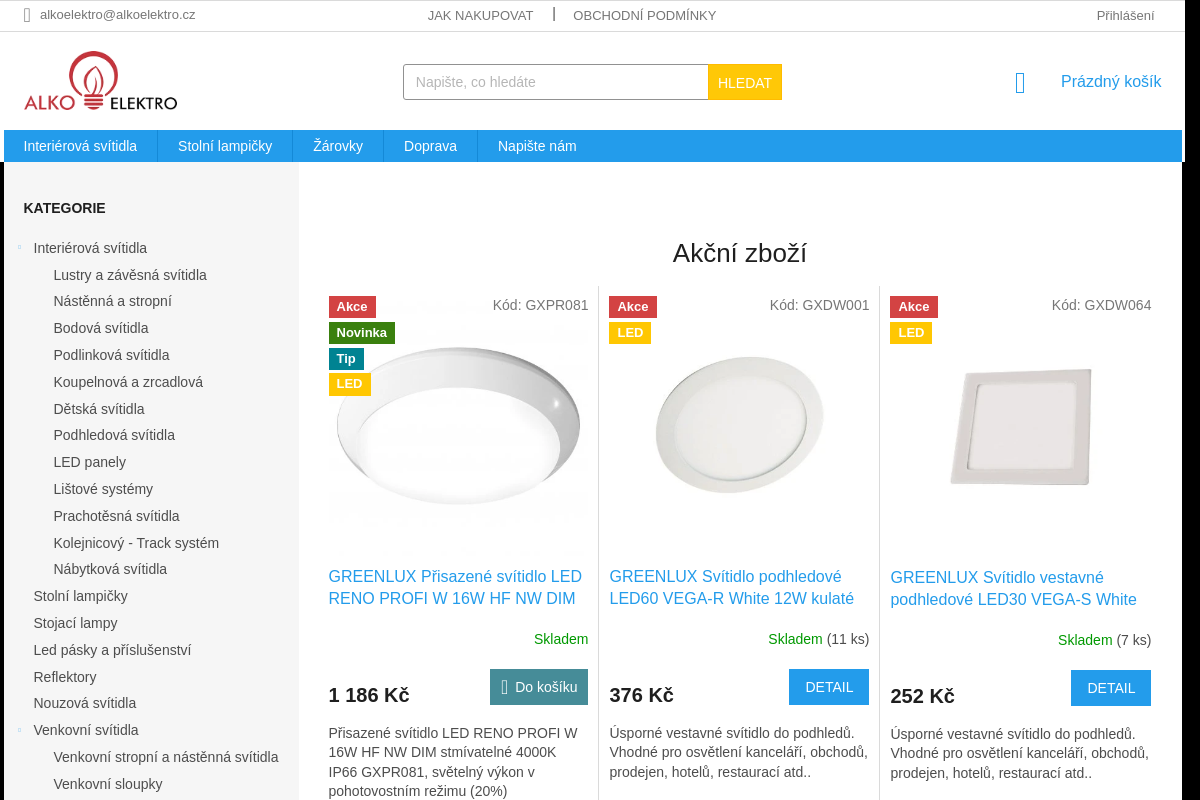The height and width of the screenshot is (800, 1200).
Task: Select LED panely in the sidebar categories
Action: point(90,462)
